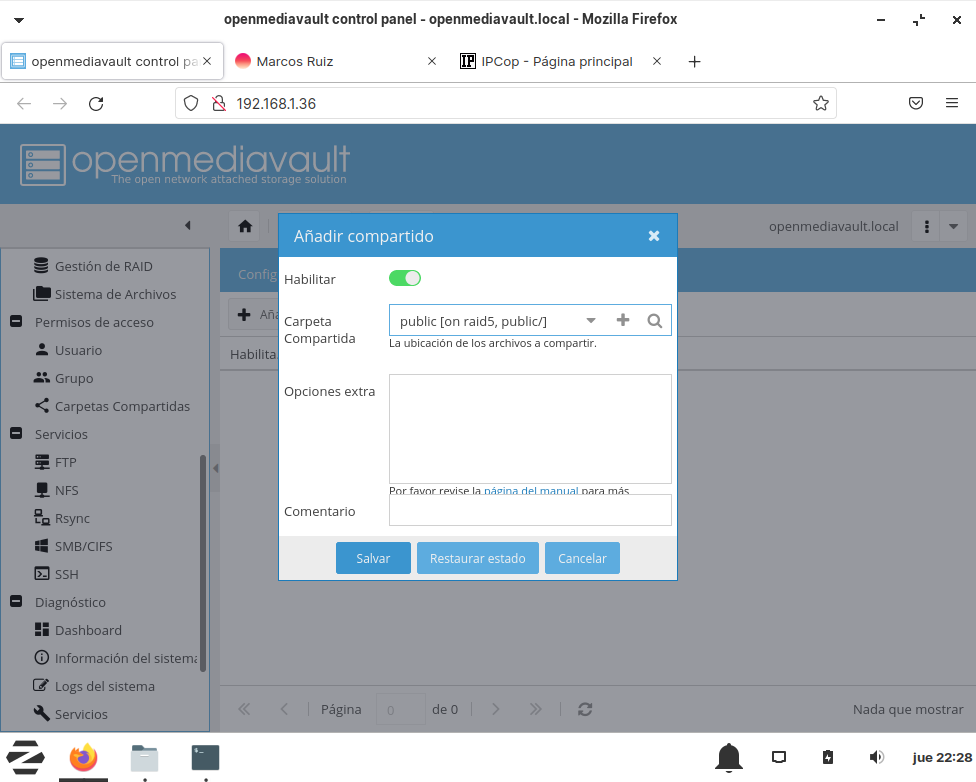Switch to the IPCop Página principal tab
Screen dimensions: 976x782
(556, 61)
